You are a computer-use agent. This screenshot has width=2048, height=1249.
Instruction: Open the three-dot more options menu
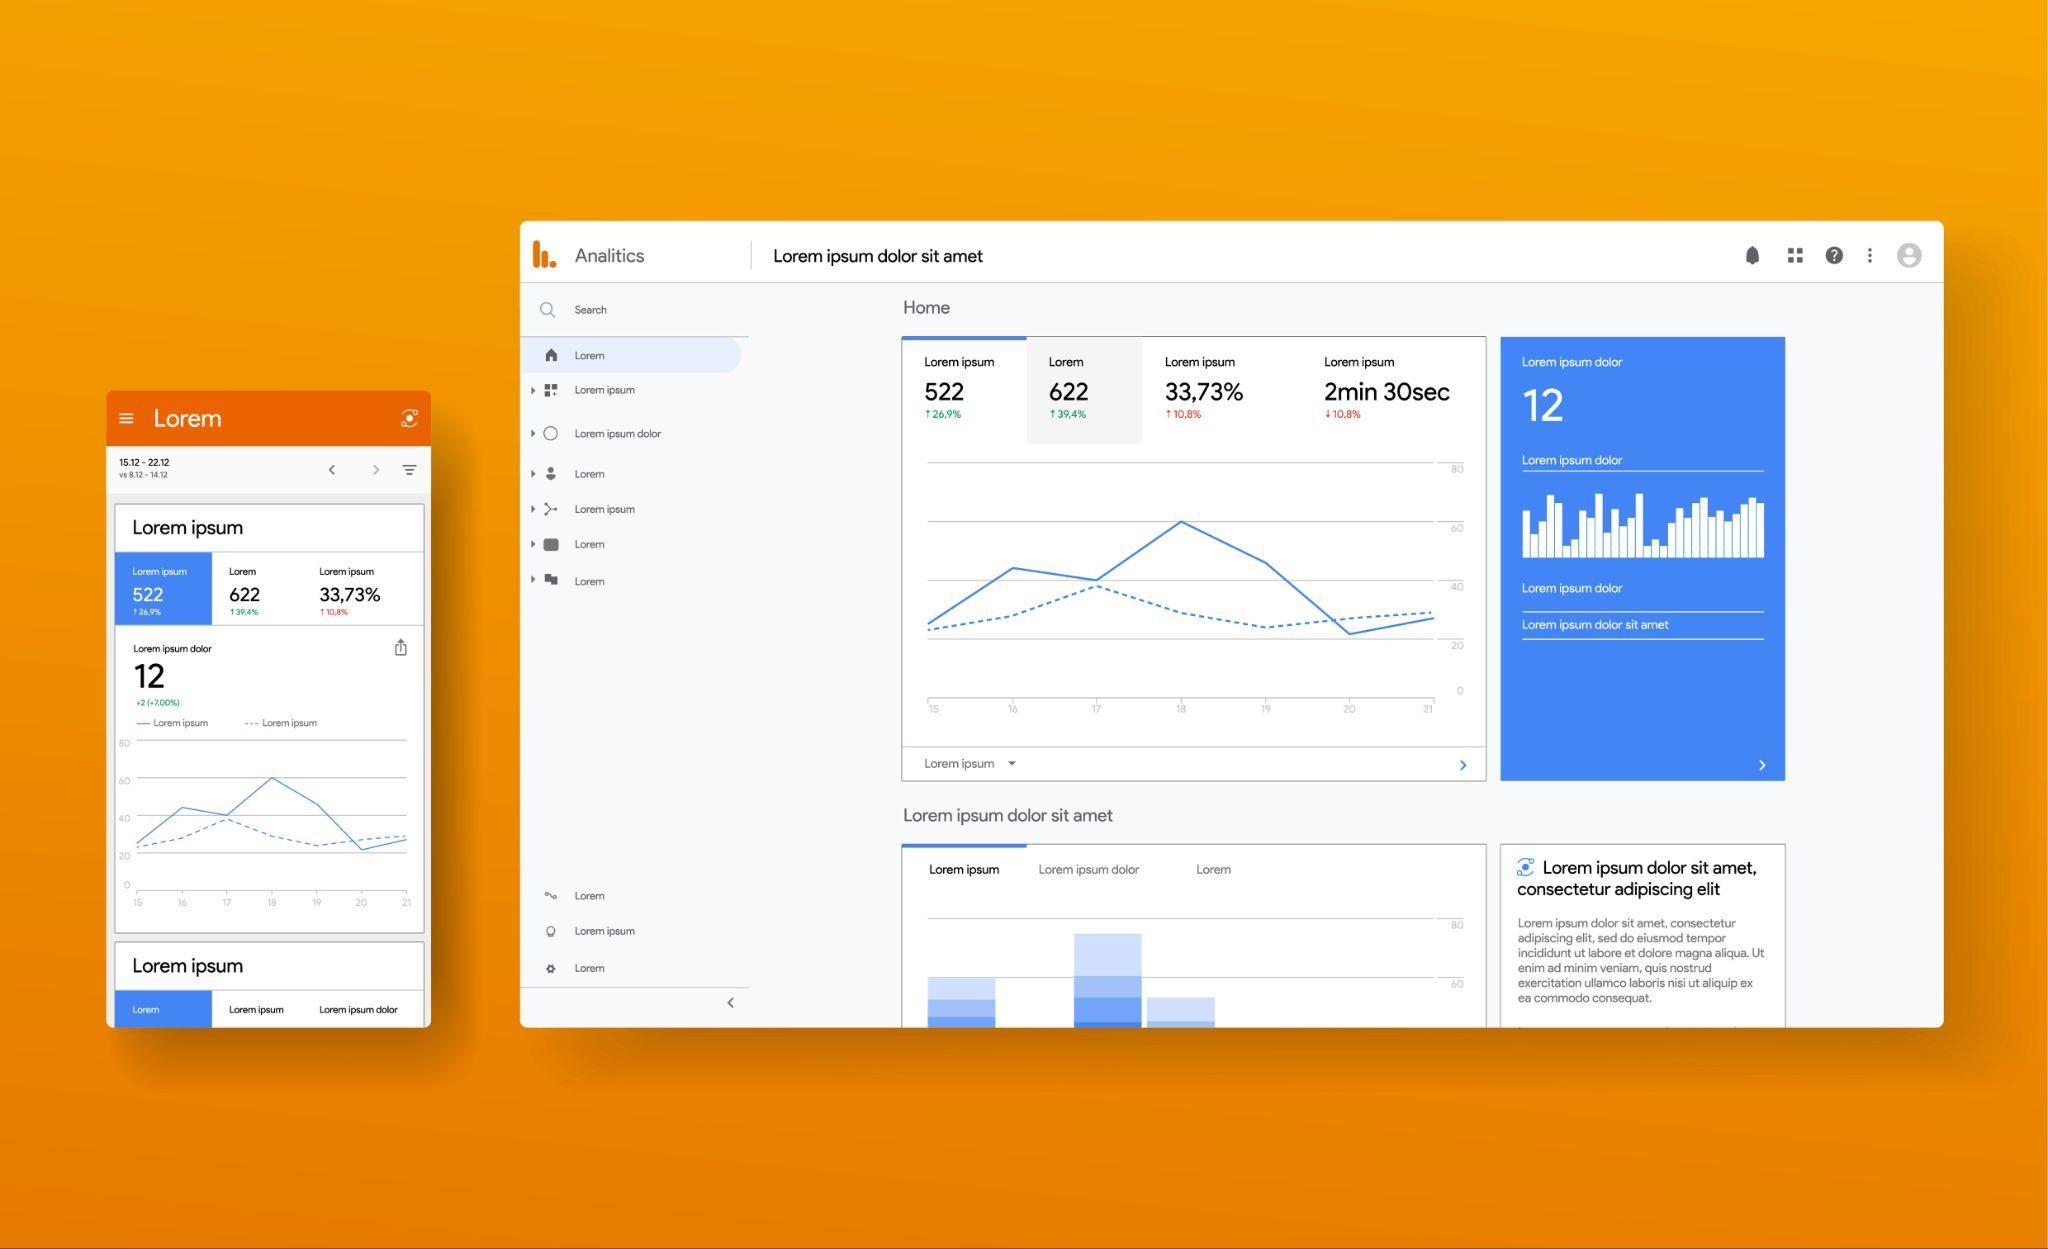point(1869,256)
